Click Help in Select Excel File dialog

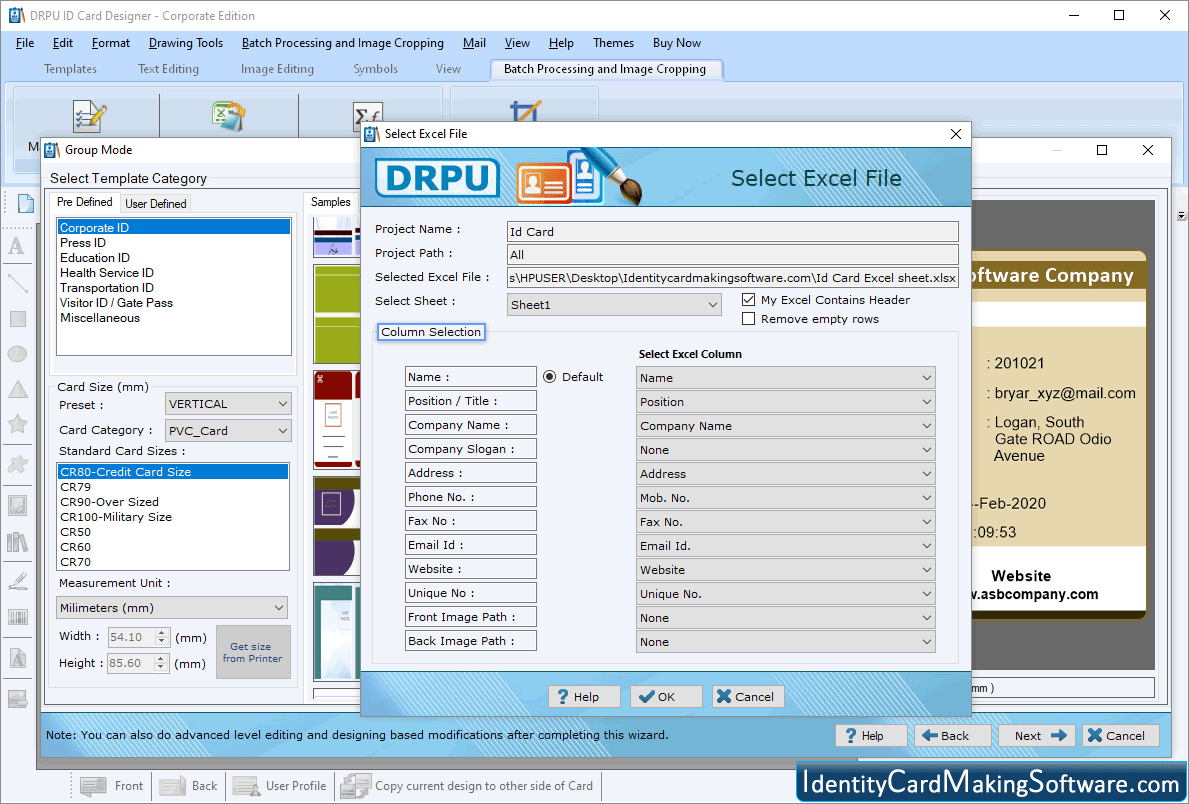[x=584, y=696]
